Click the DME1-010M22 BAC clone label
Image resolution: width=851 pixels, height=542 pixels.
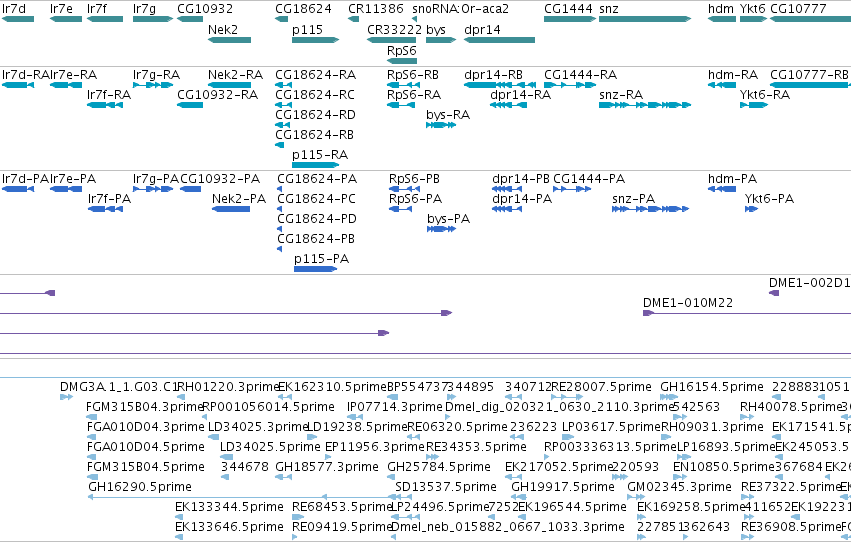pyautogui.click(x=688, y=302)
